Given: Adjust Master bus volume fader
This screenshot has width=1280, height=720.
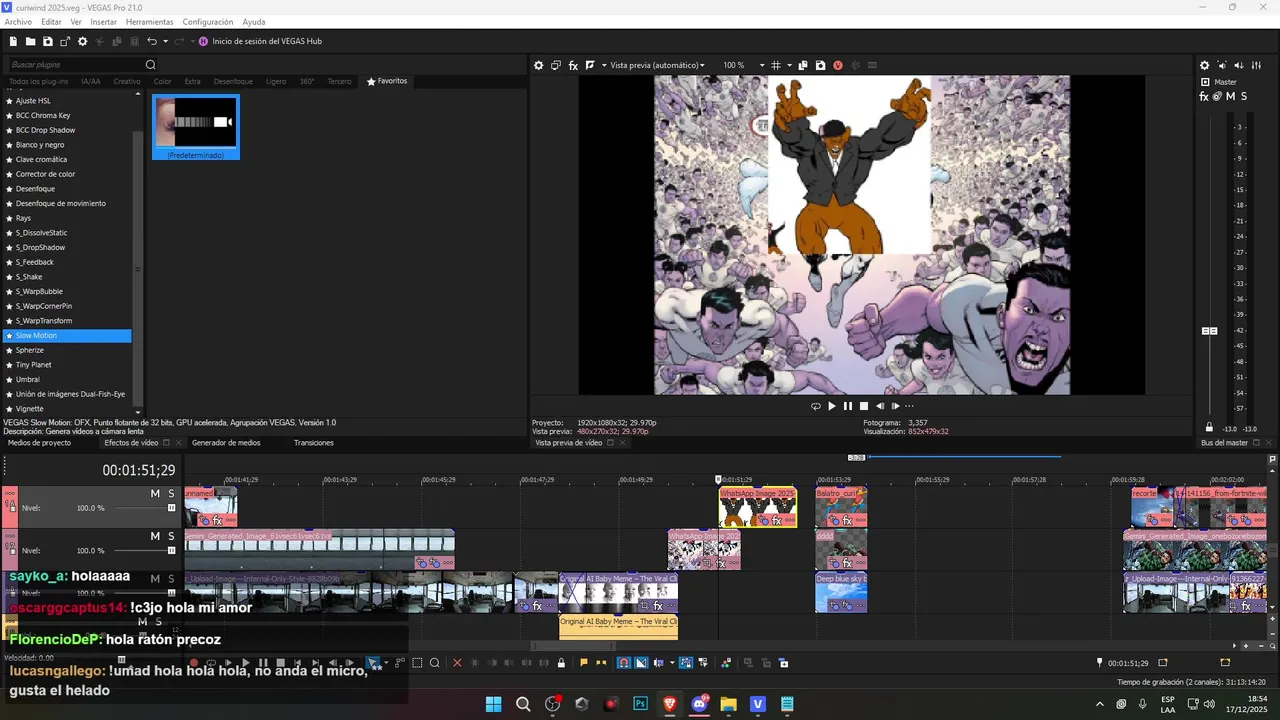Looking at the screenshot, I should pos(1209,331).
